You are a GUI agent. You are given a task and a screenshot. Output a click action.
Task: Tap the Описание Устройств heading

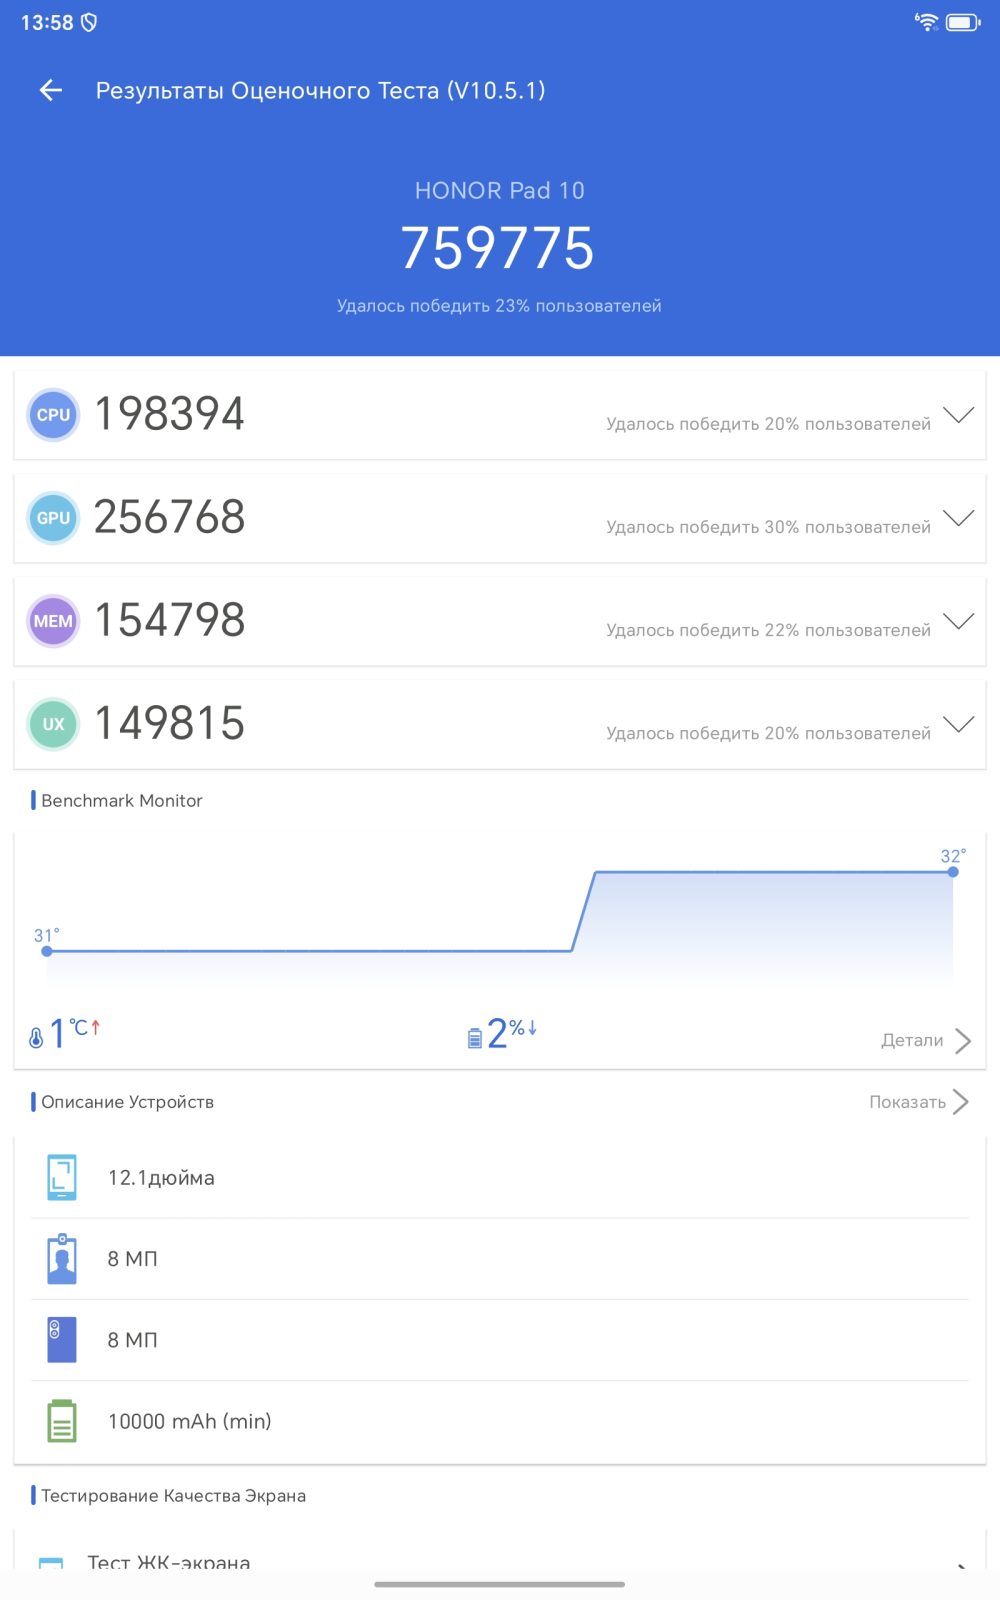click(127, 1102)
